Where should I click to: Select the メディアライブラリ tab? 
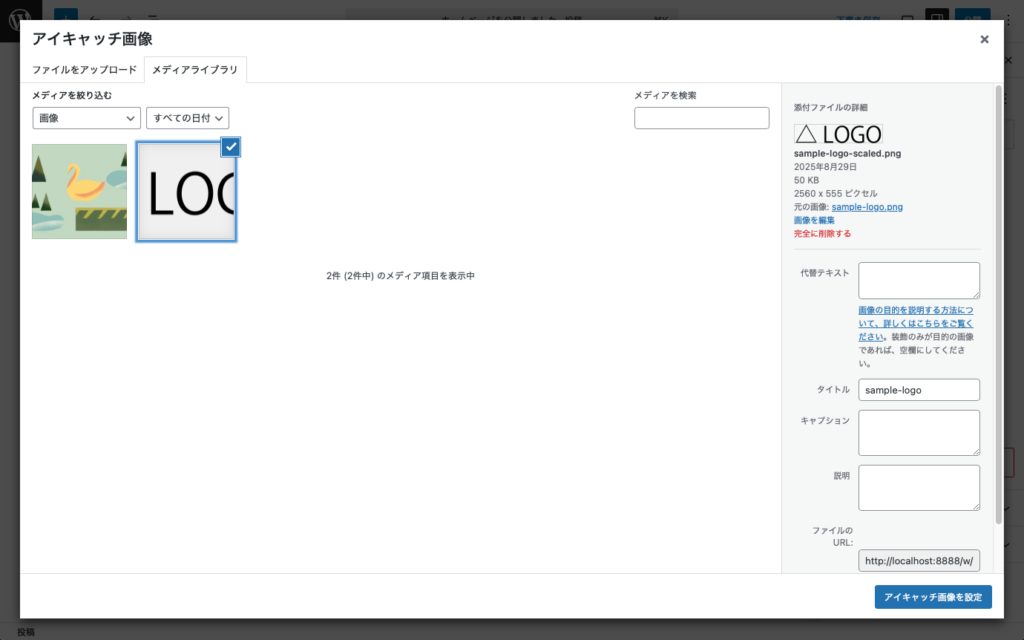pos(195,70)
